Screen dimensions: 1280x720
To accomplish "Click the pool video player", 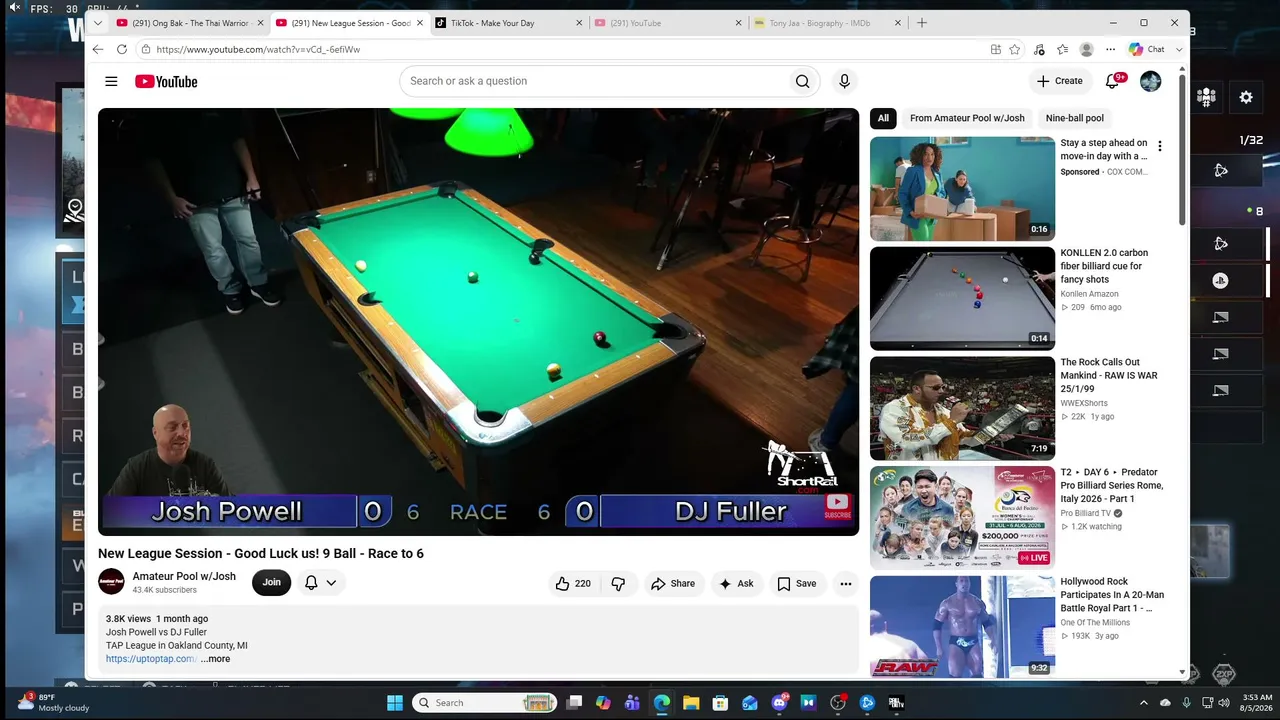I will pyautogui.click(x=478, y=322).
